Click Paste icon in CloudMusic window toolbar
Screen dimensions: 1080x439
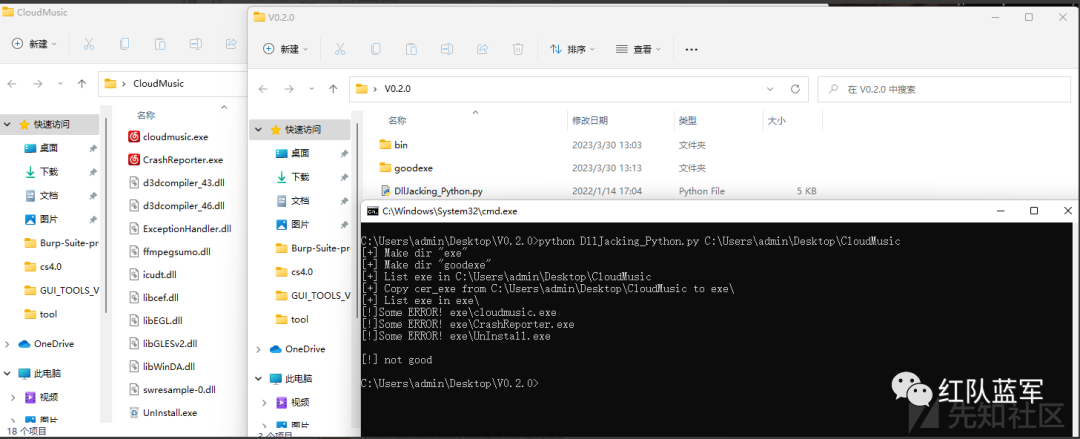click(x=160, y=44)
